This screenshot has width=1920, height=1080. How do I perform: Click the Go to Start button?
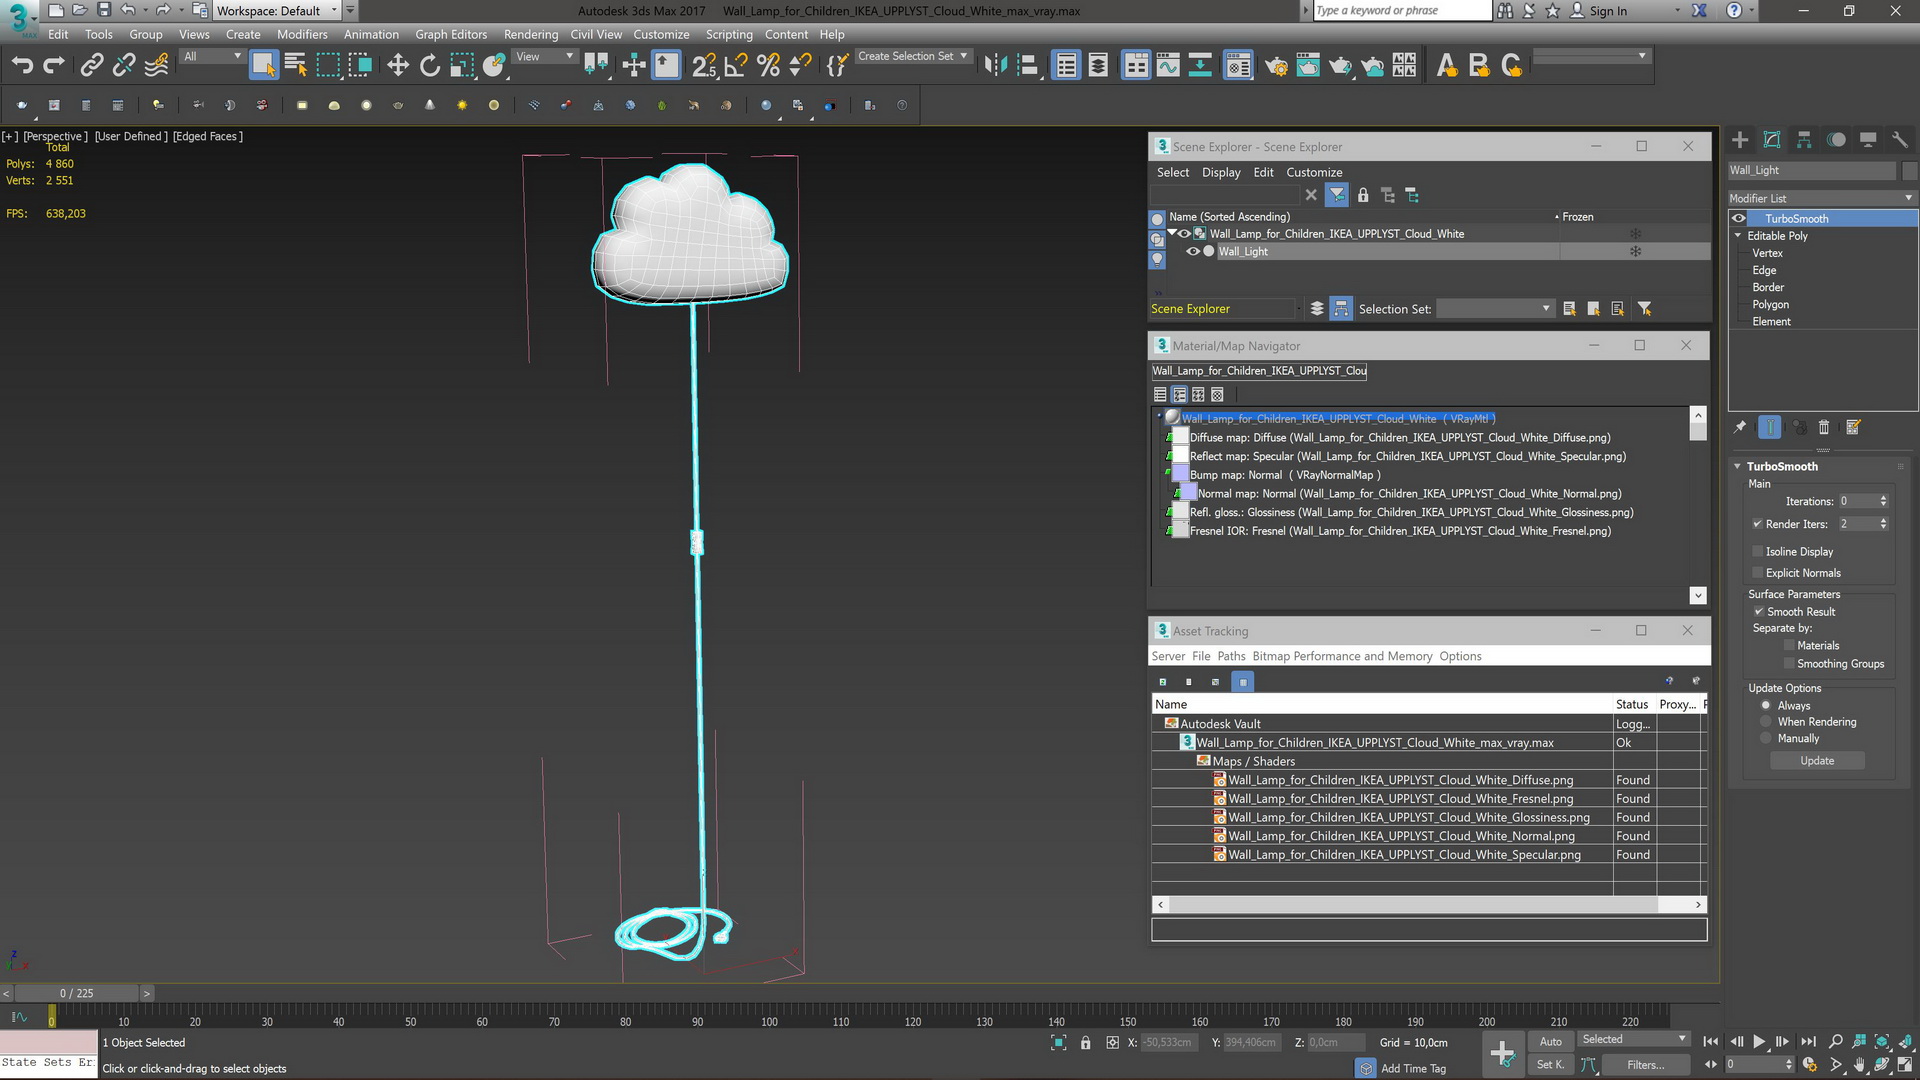coord(1711,1042)
